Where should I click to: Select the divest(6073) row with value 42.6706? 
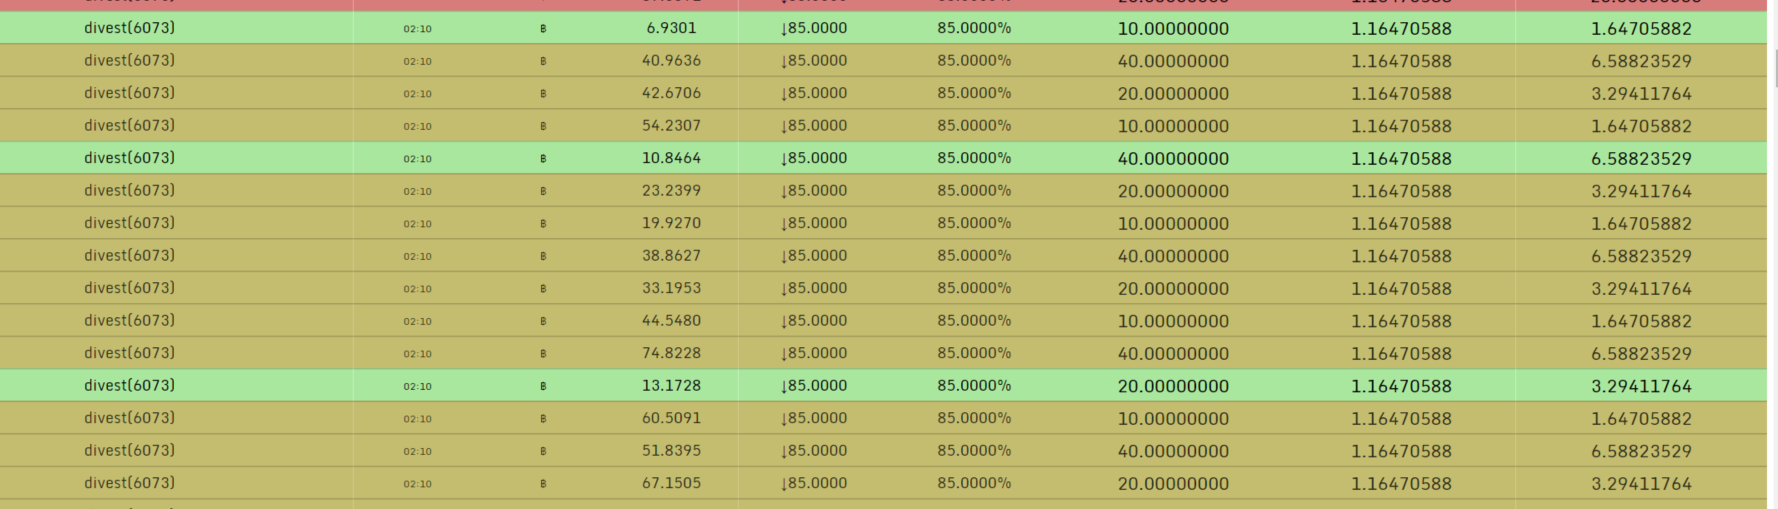pos(883,93)
